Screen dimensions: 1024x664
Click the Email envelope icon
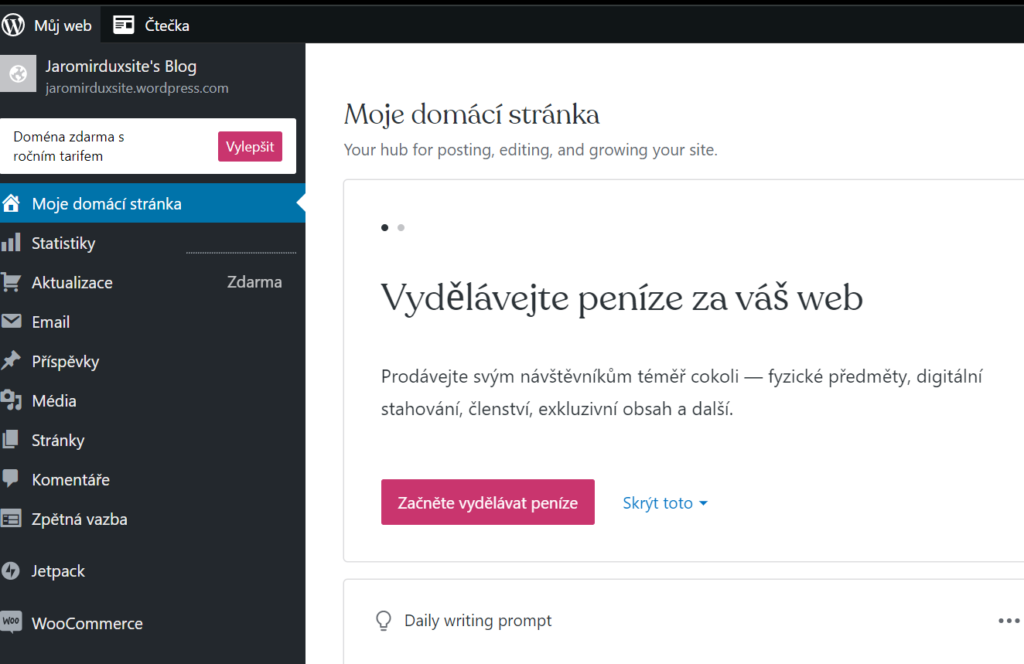[x=11, y=322]
